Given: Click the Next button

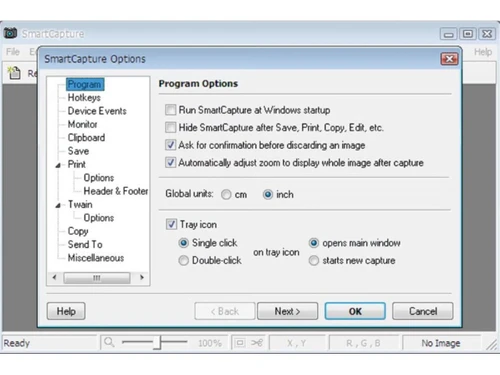Looking at the screenshot, I should click(x=287, y=311).
